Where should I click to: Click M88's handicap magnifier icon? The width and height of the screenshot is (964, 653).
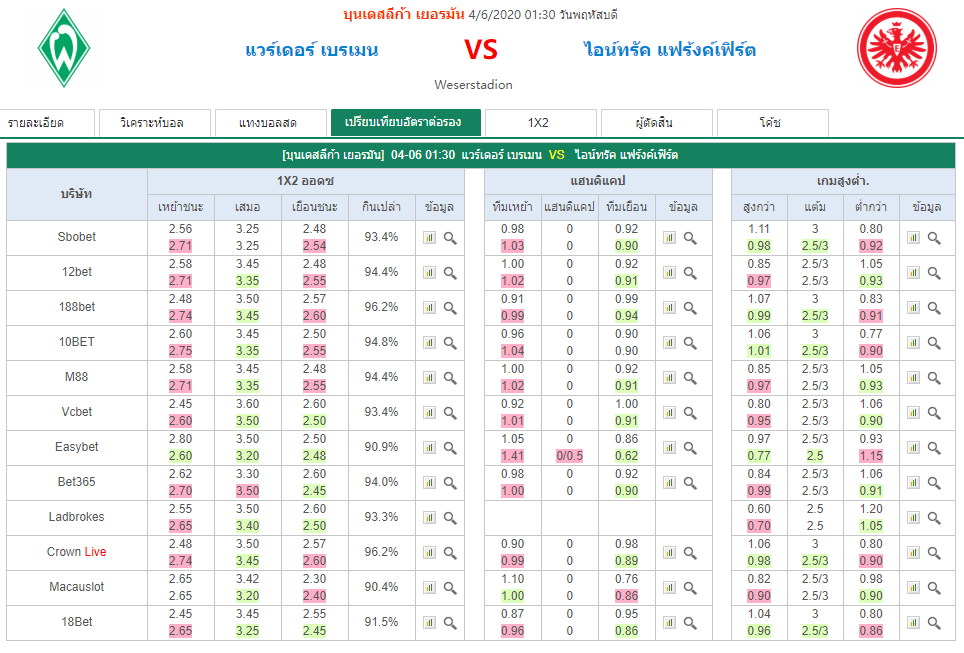690,378
